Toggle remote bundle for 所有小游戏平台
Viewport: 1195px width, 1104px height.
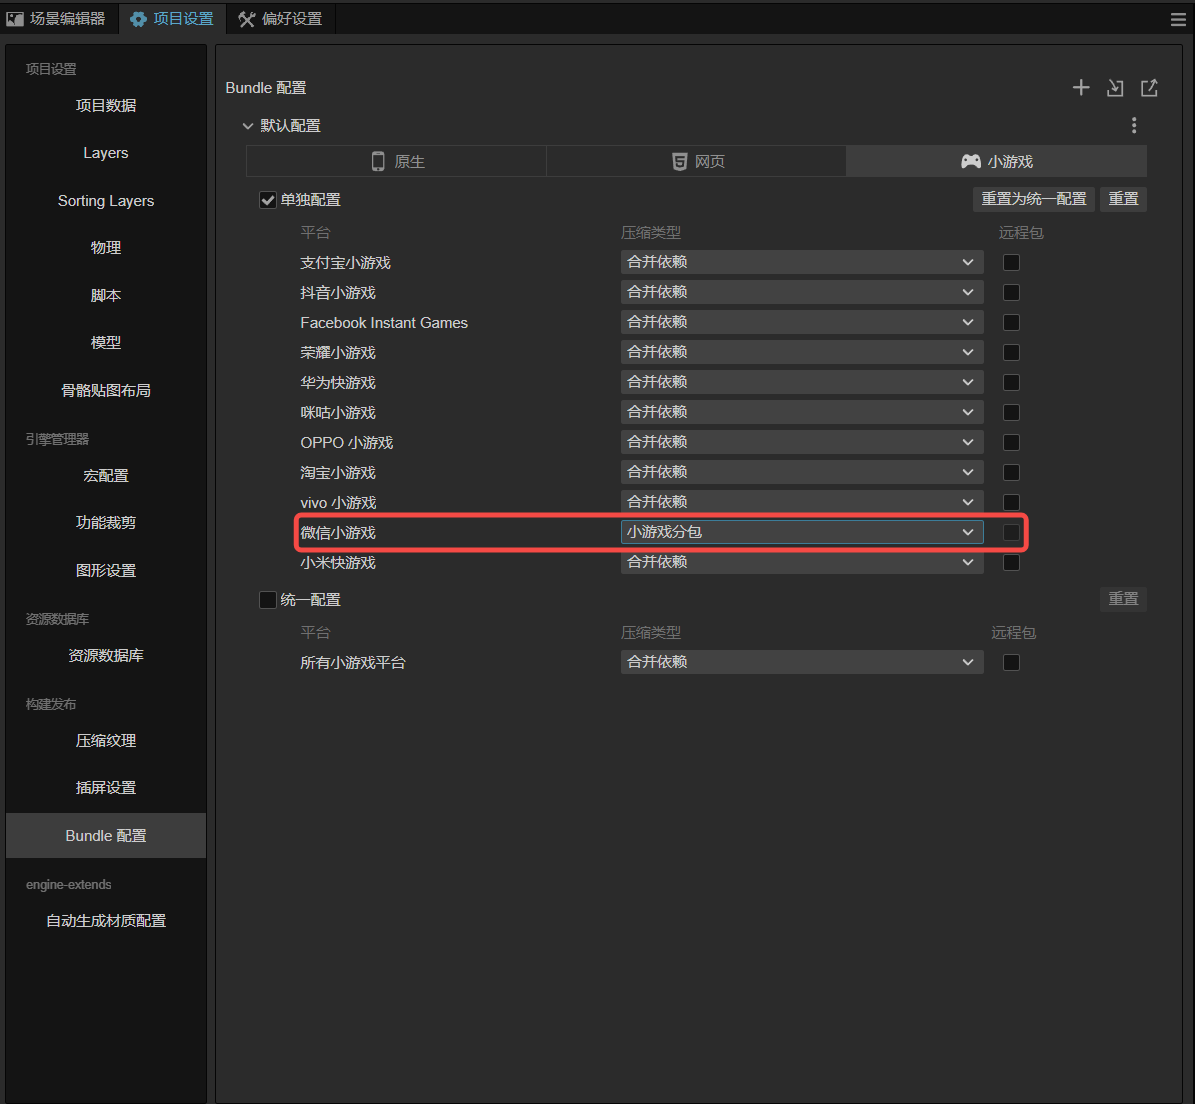(1011, 662)
